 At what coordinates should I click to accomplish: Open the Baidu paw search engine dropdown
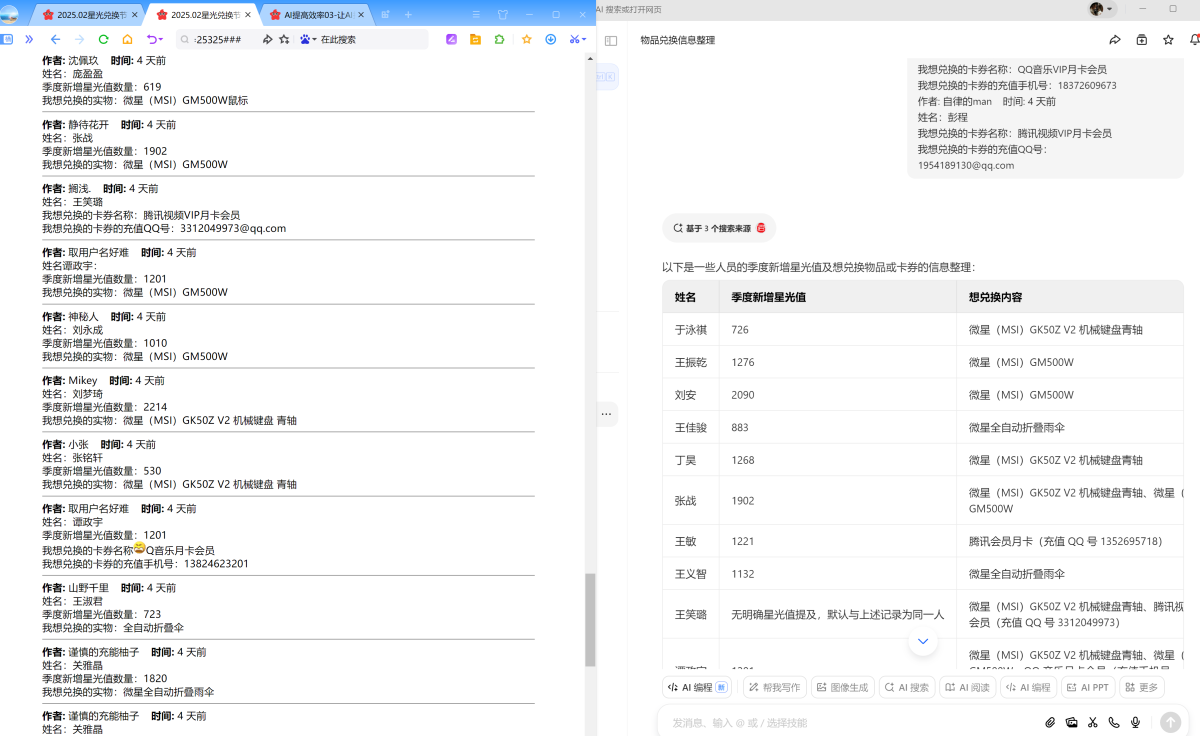click(x=308, y=39)
